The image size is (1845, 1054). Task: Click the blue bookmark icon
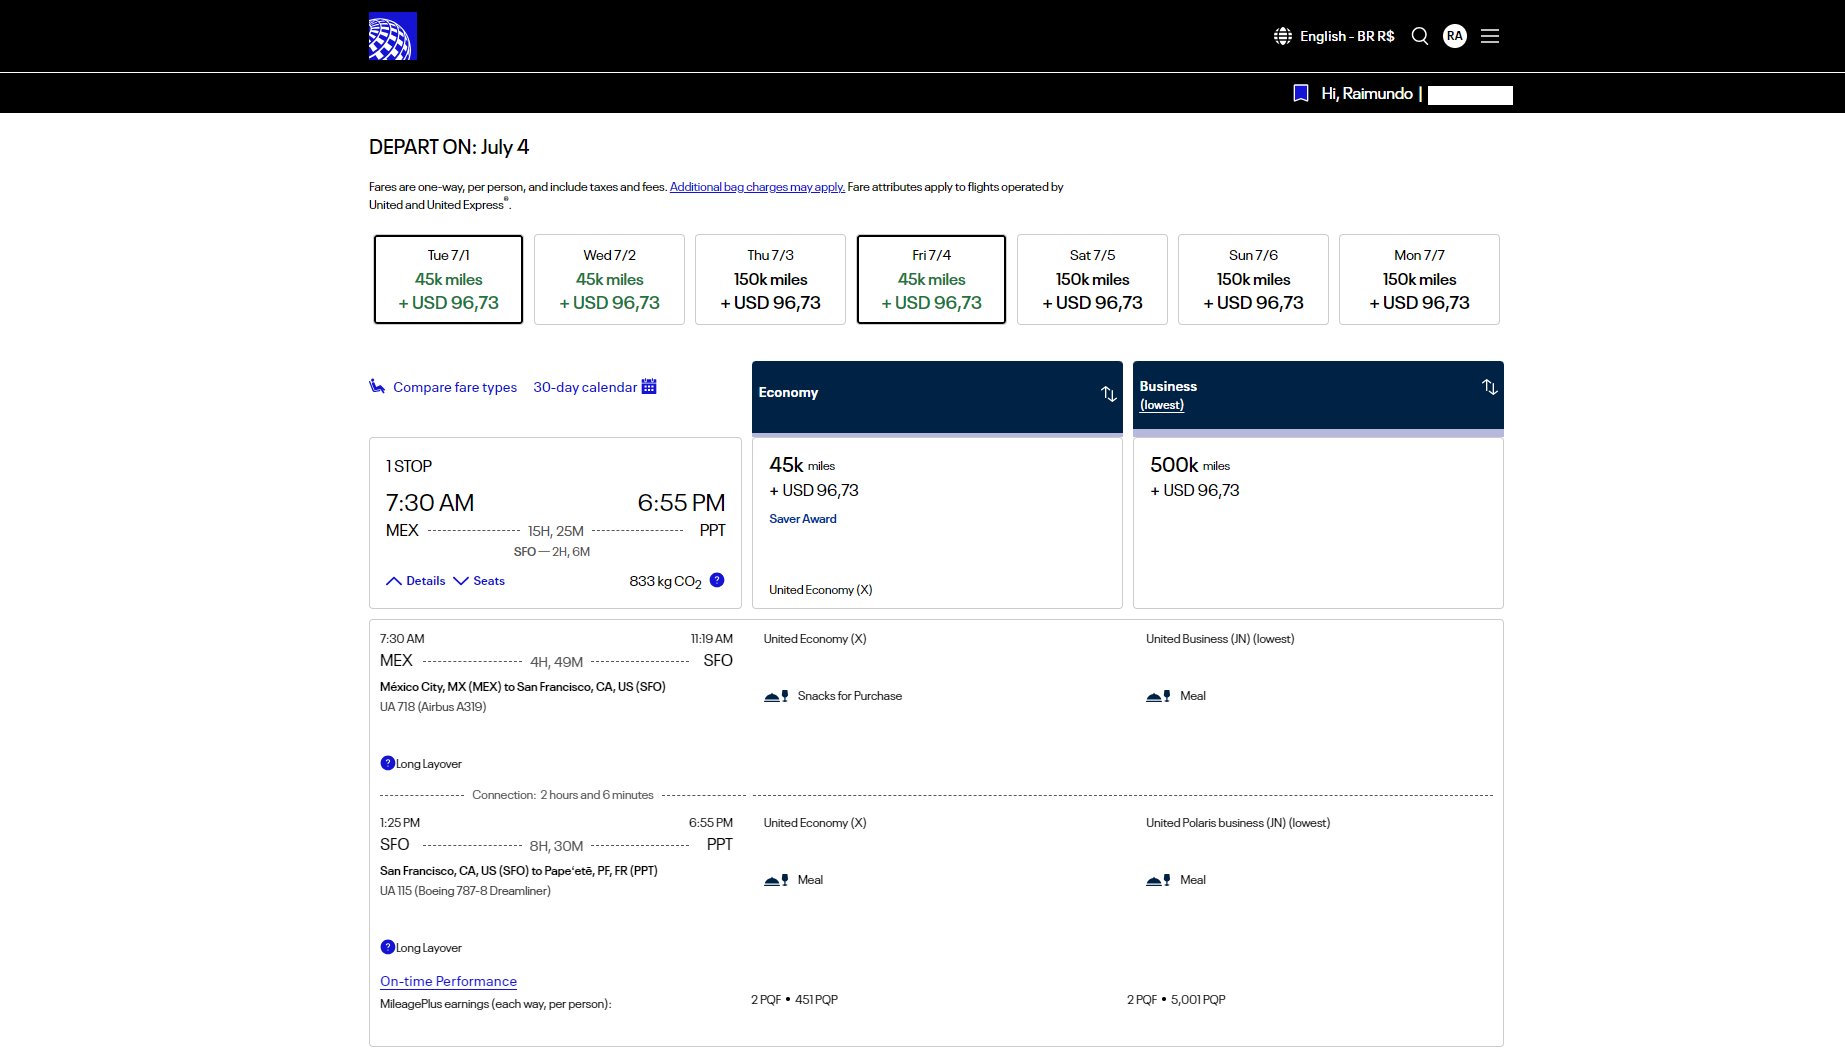tap(1301, 93)
